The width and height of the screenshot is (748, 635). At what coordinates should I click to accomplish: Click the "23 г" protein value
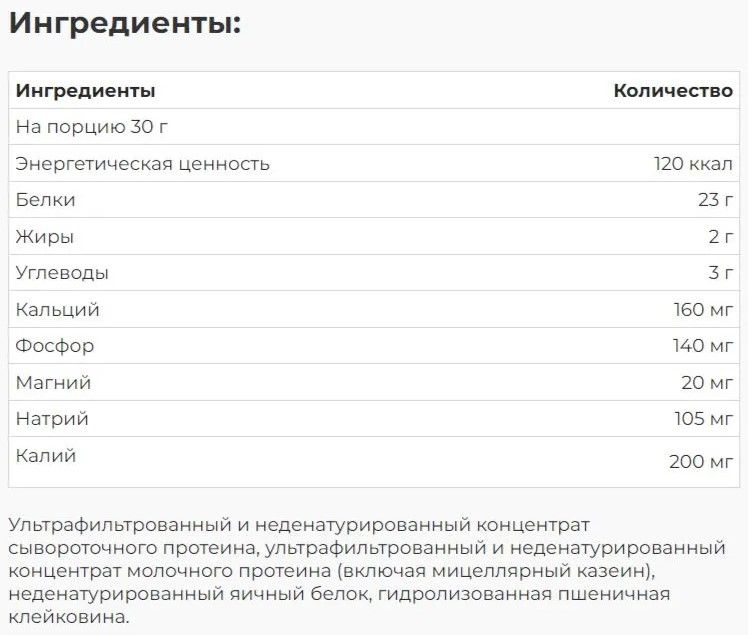point(715,200)
